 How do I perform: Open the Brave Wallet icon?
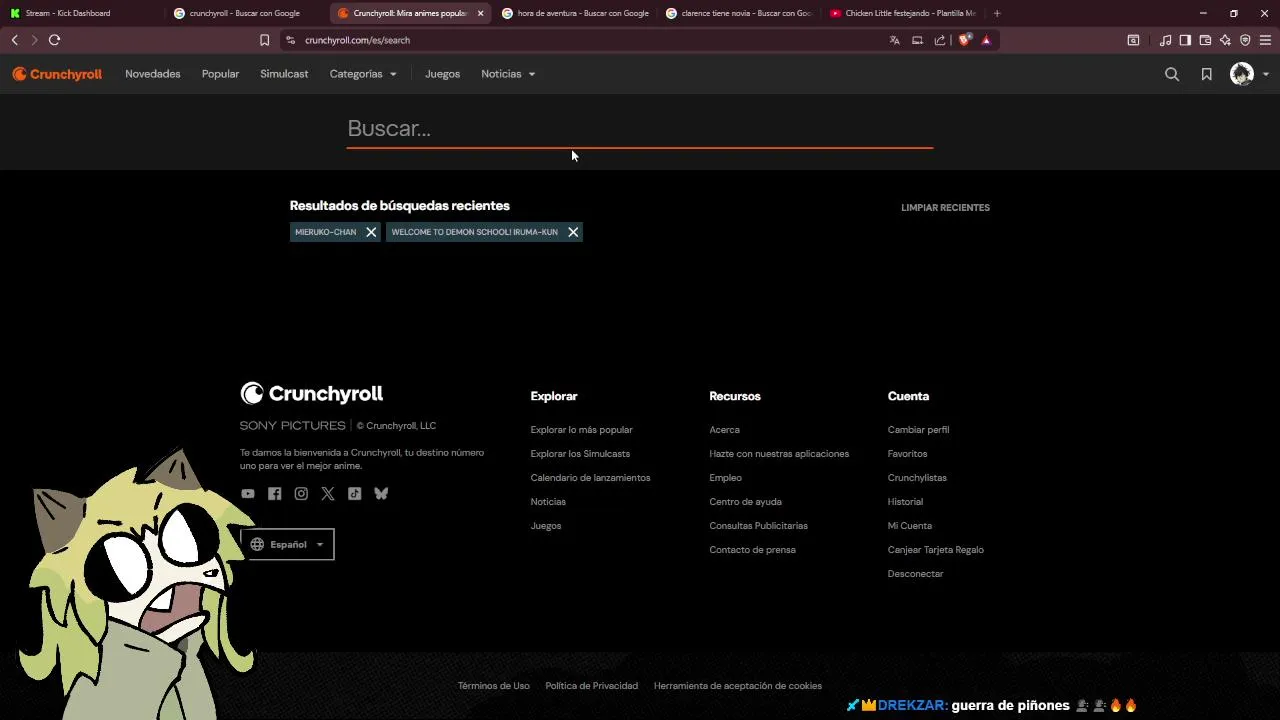coord(1205,40)
